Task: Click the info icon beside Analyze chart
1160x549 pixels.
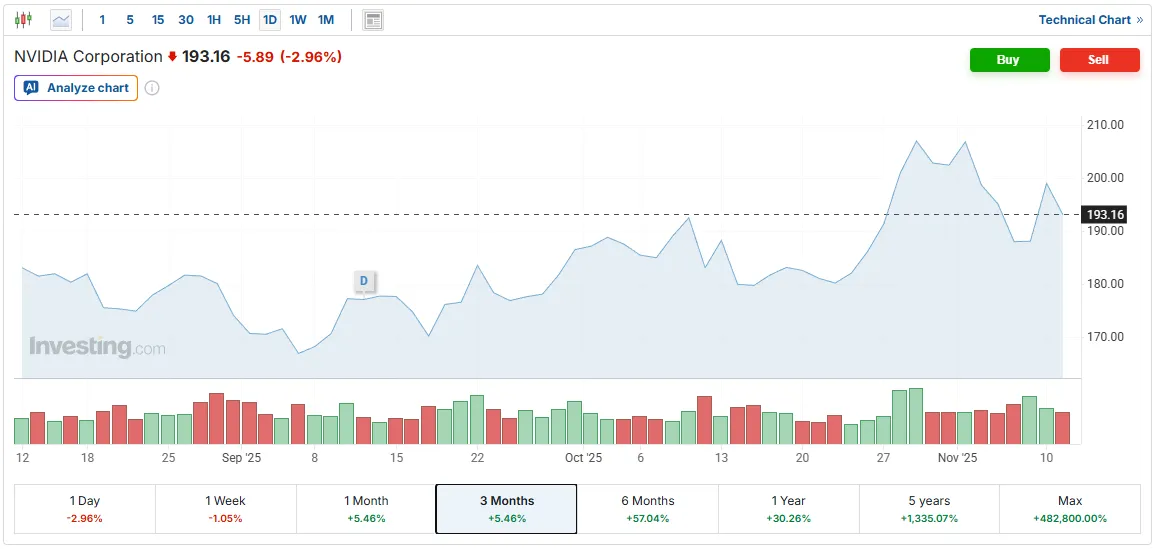Action: (x=152, y=88)
